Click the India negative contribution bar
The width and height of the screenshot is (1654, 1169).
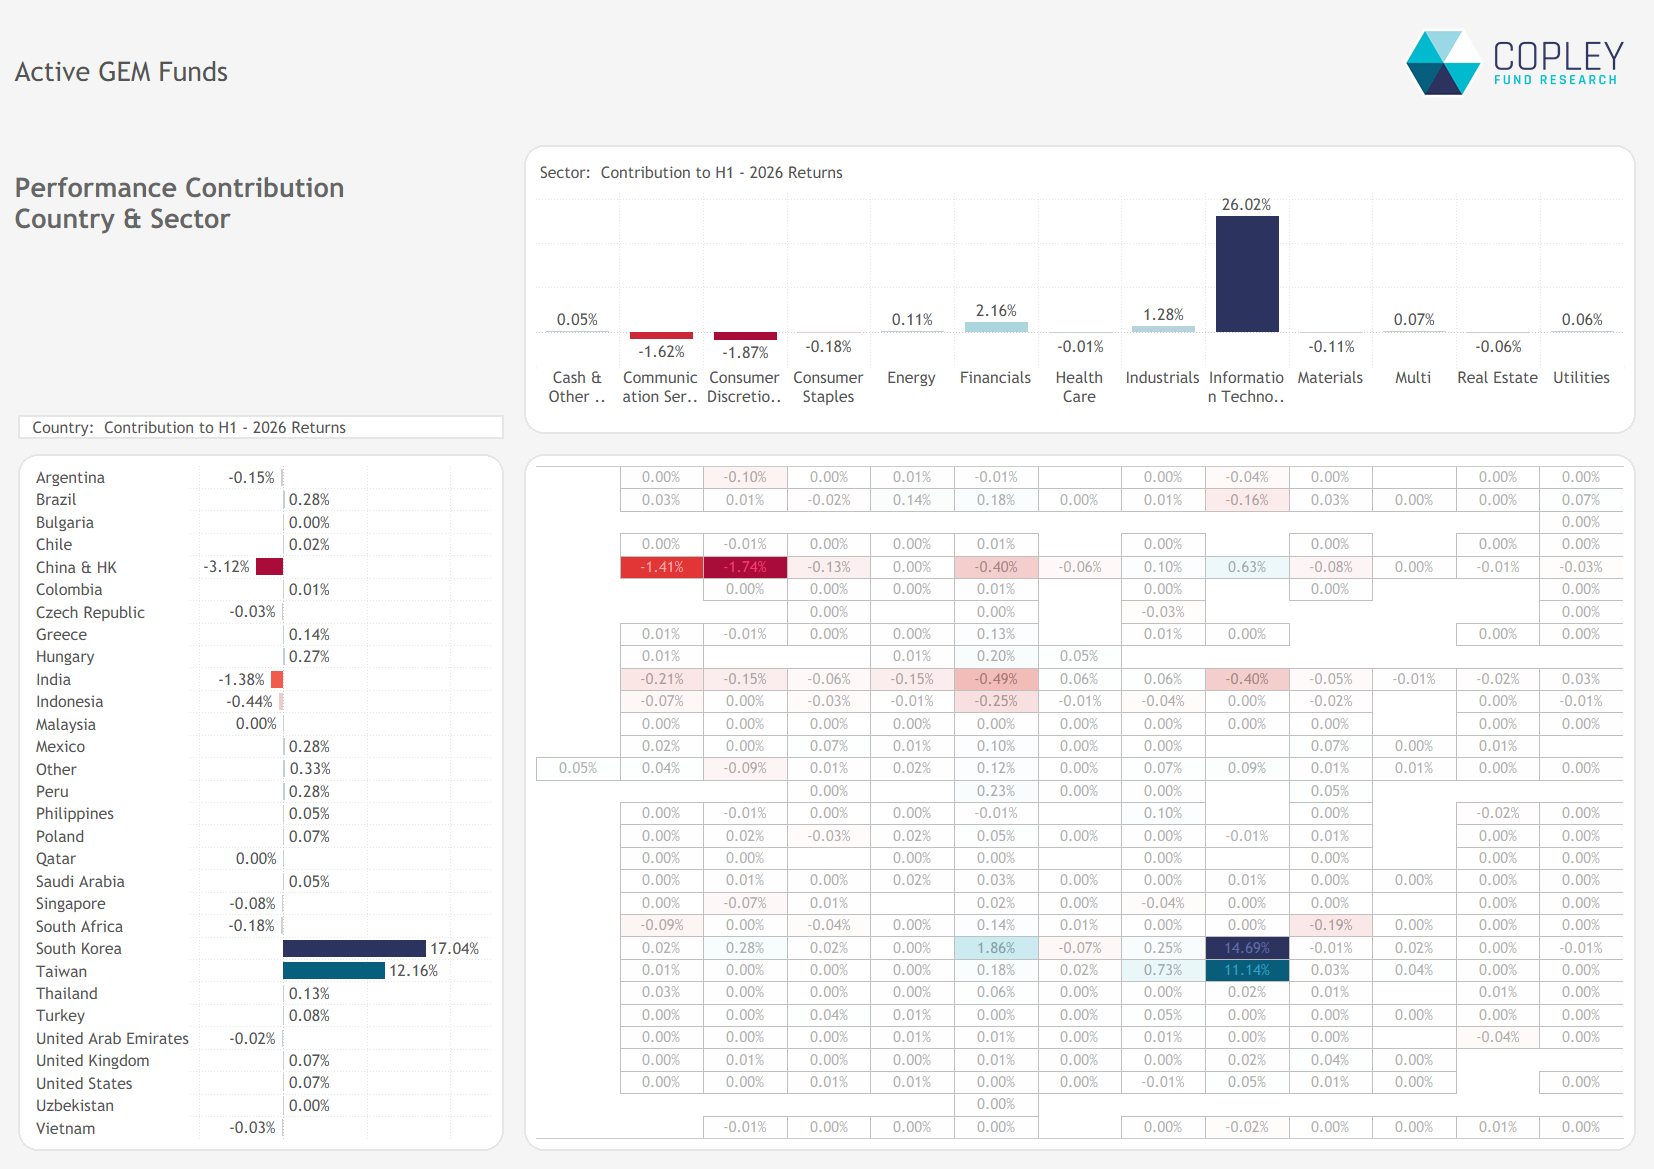(277, 679)
